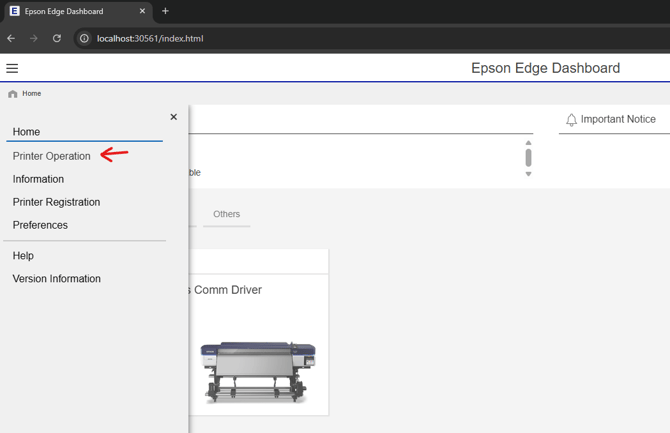Screen dimensions: 670x433
Task: Reload the page with refresh icon
Action: (57, 38)
